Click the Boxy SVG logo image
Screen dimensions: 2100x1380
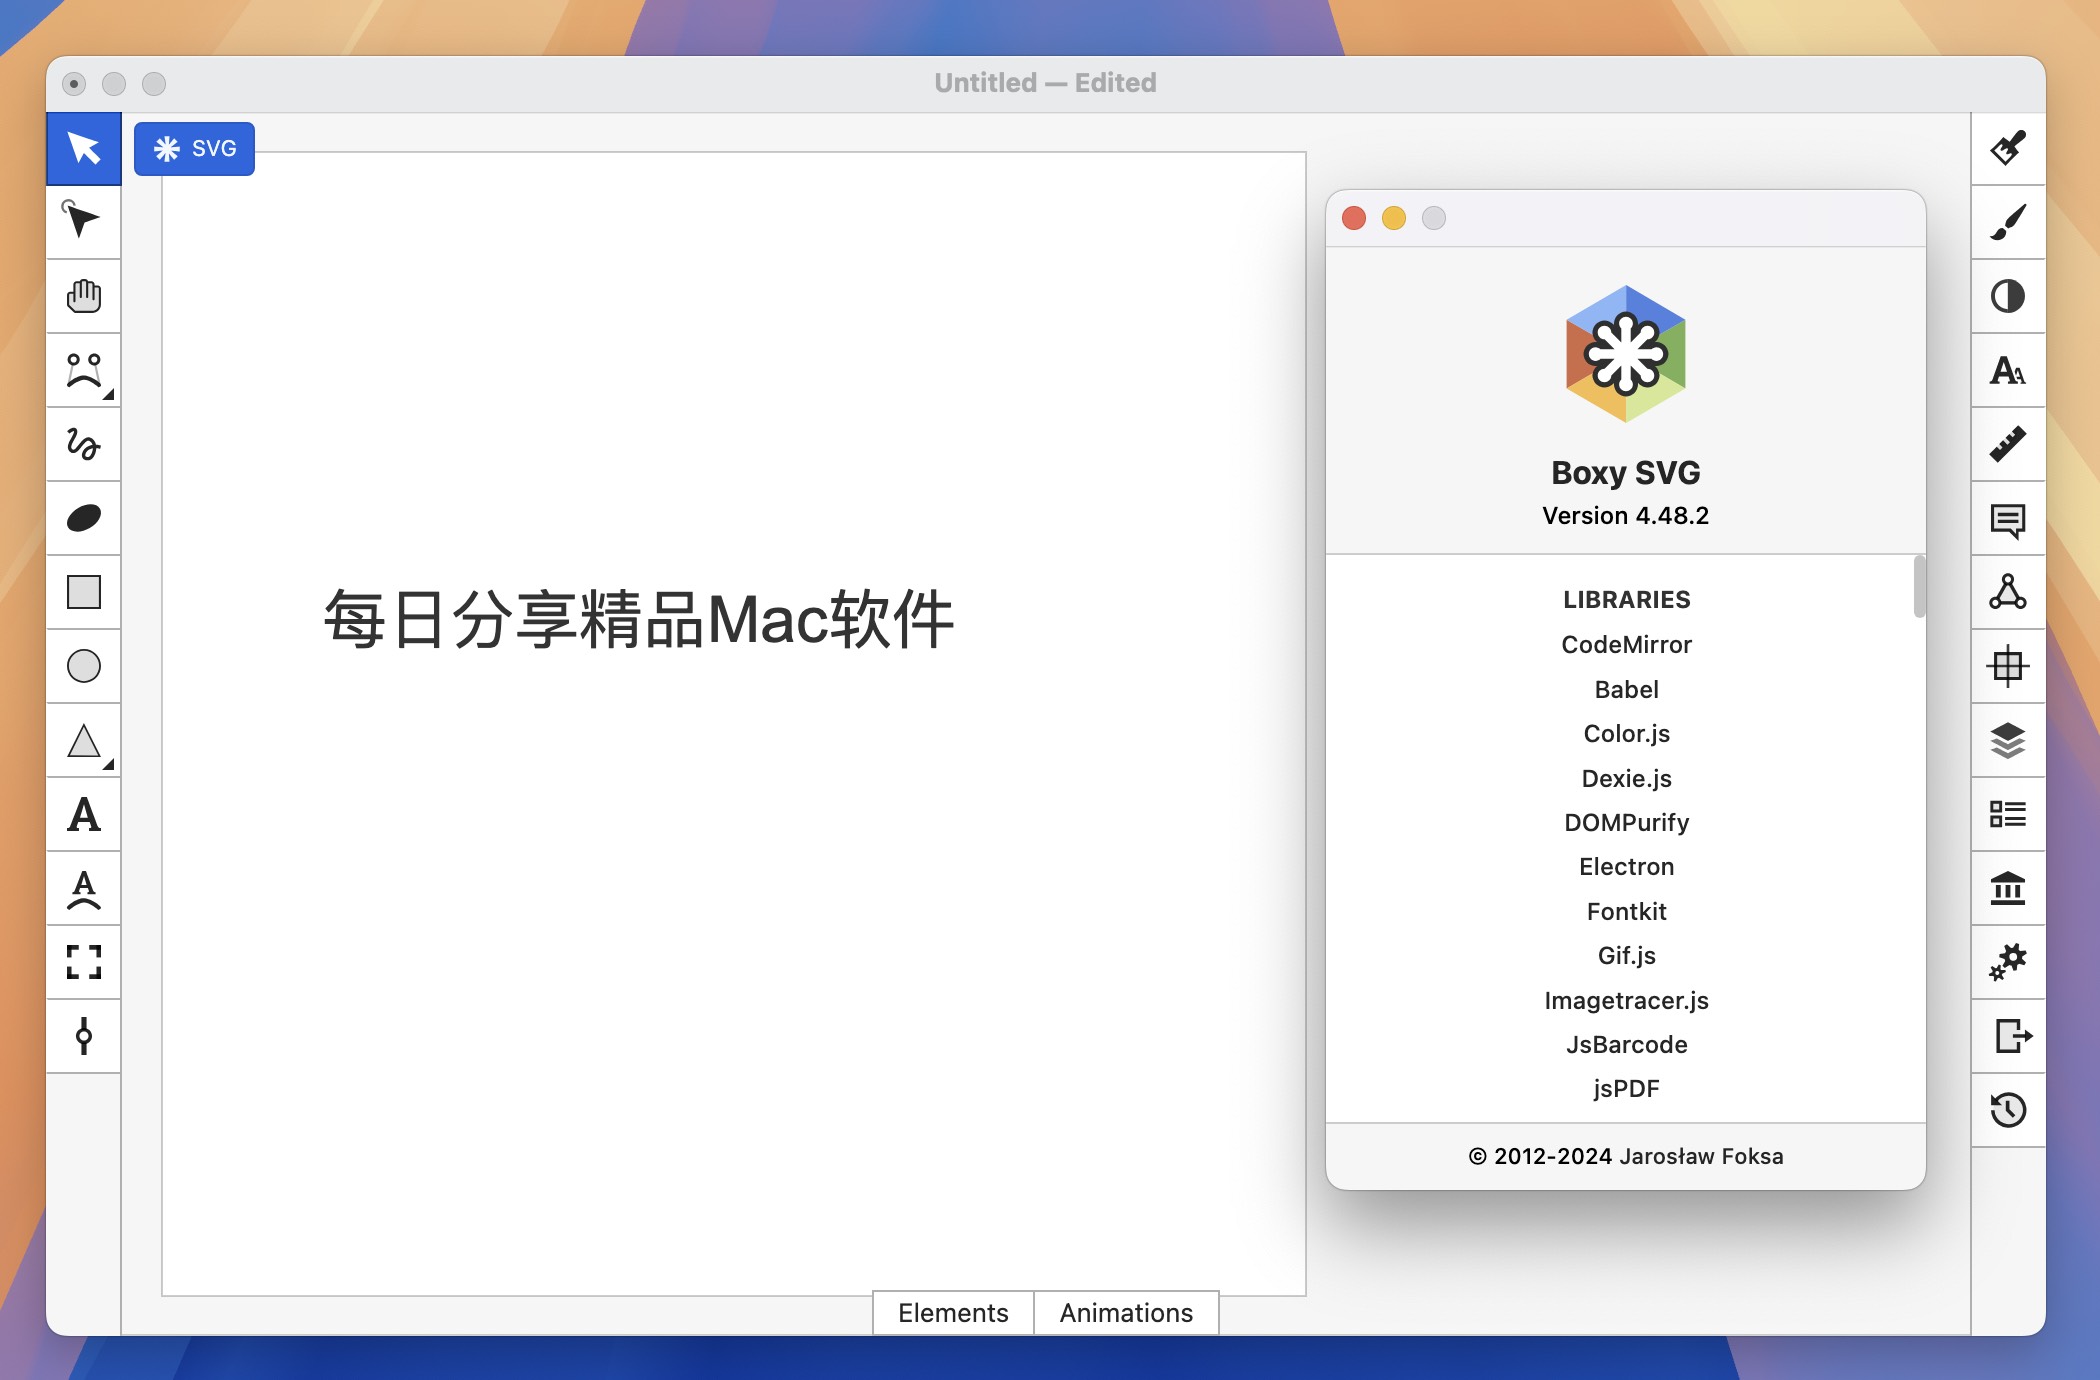[1626, 354]
